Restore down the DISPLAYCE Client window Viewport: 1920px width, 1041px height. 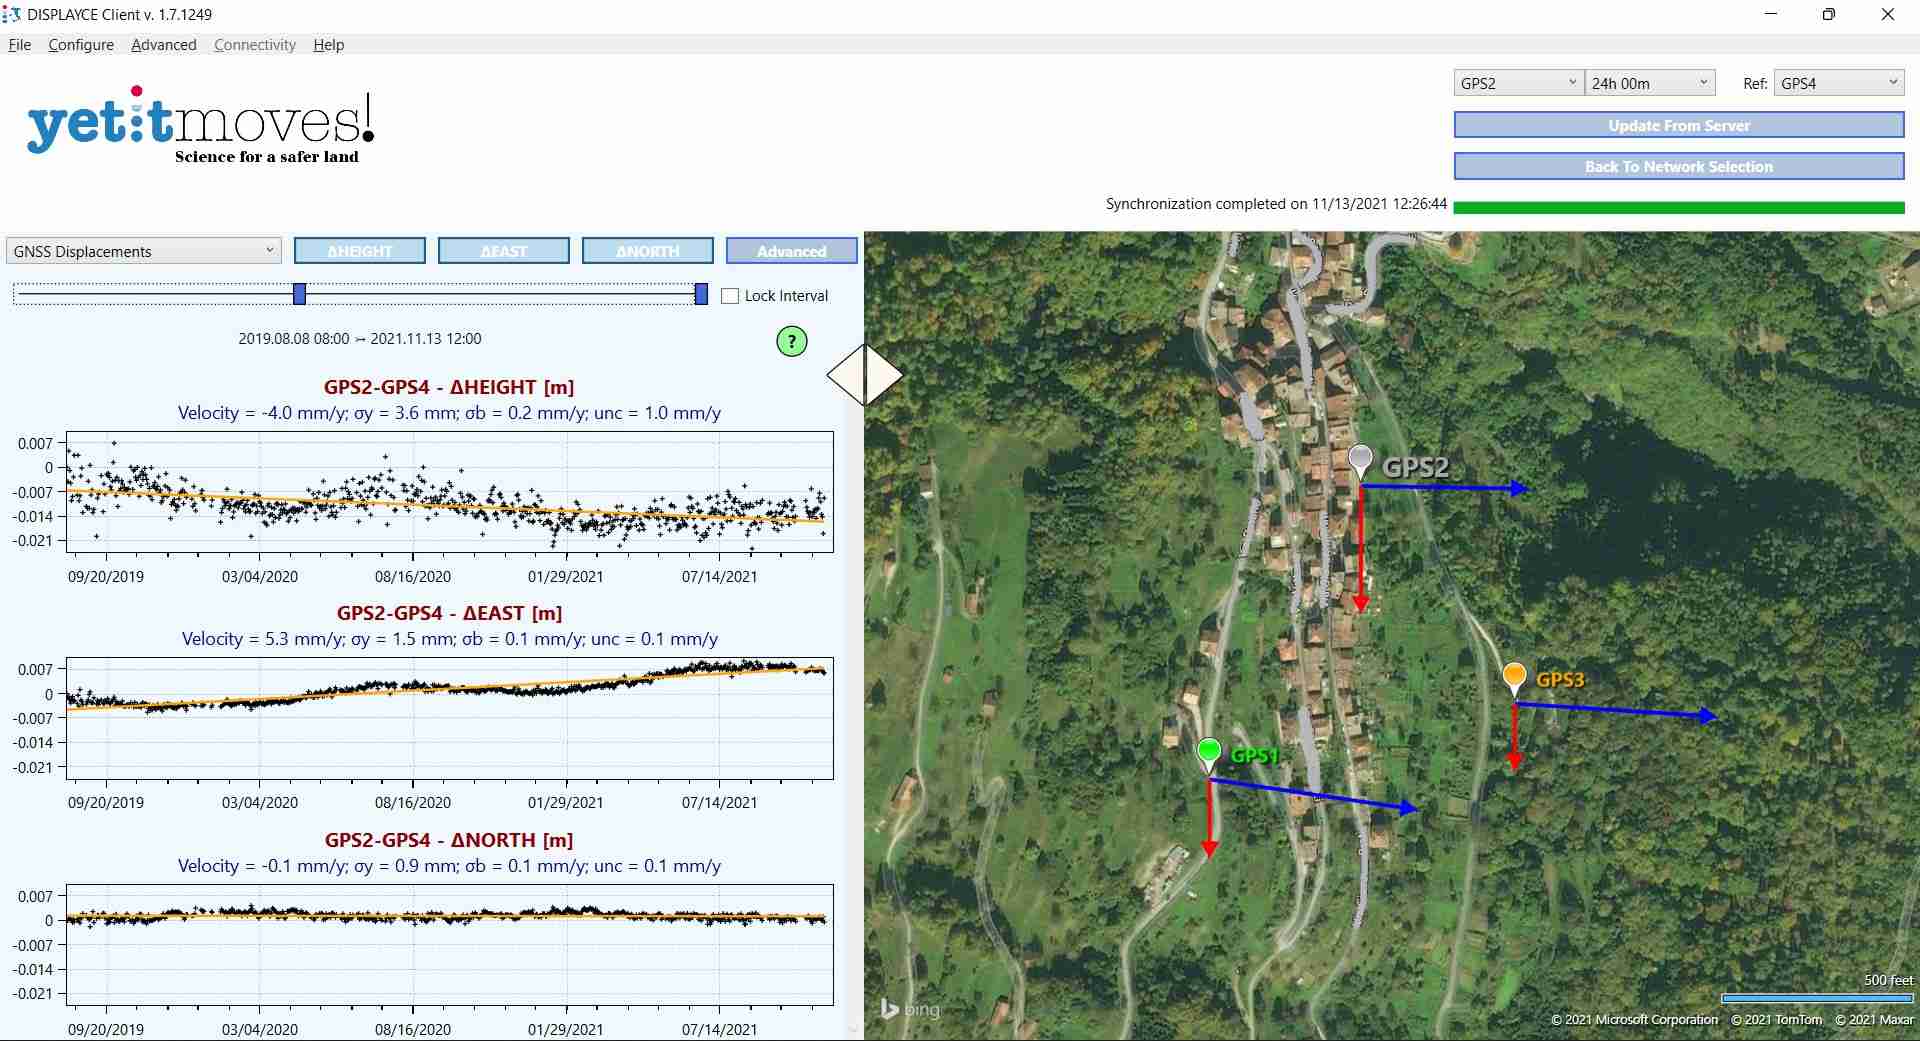click(x=1829, y=14)
